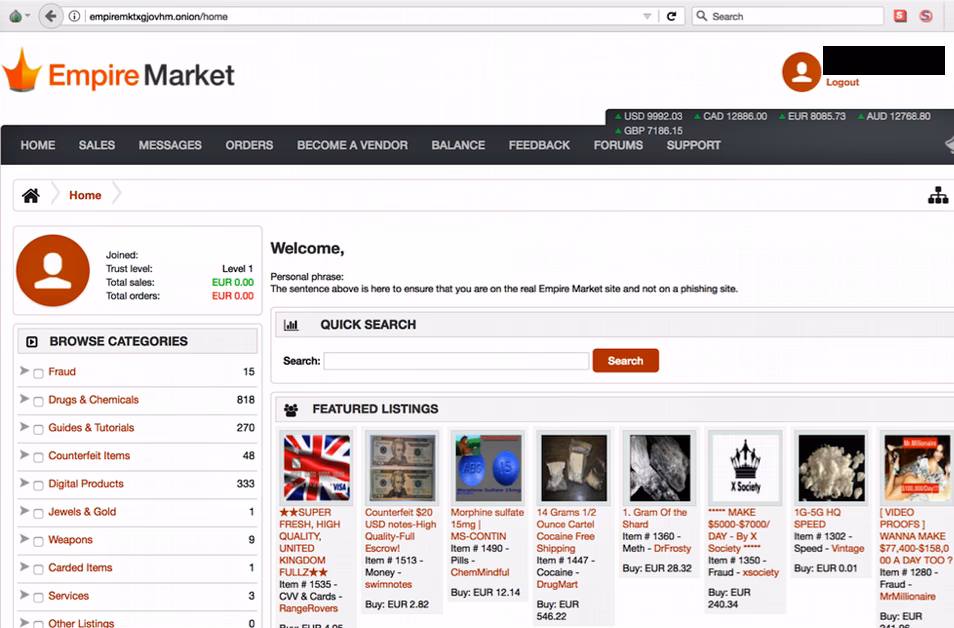Go back with the browser back arrow

(50, 16)
